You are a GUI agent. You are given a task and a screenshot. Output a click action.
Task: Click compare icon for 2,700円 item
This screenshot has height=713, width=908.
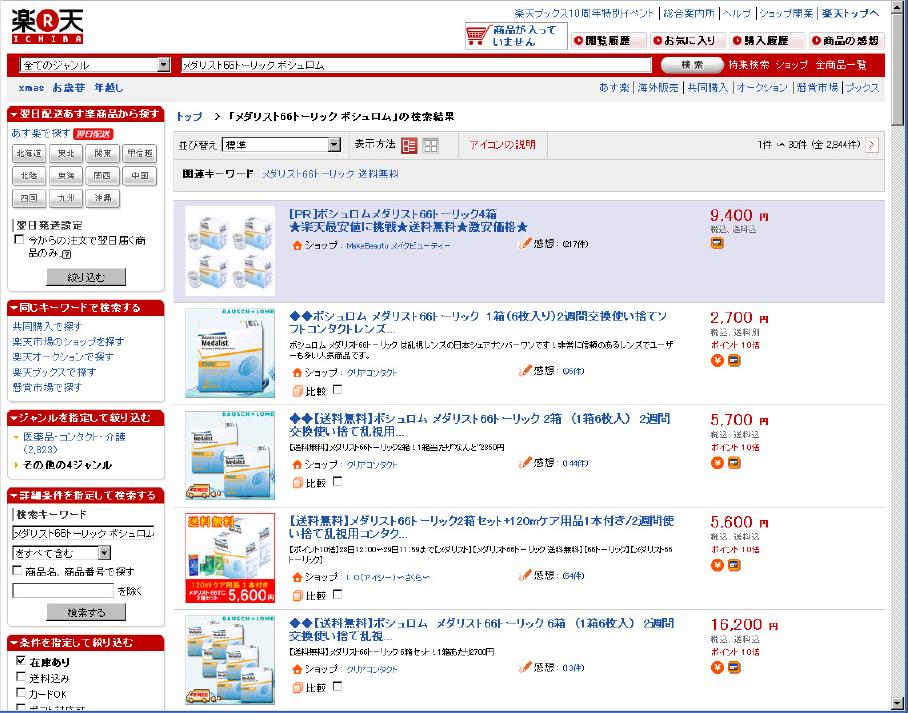pyautogui.click(x=298, y=392)
